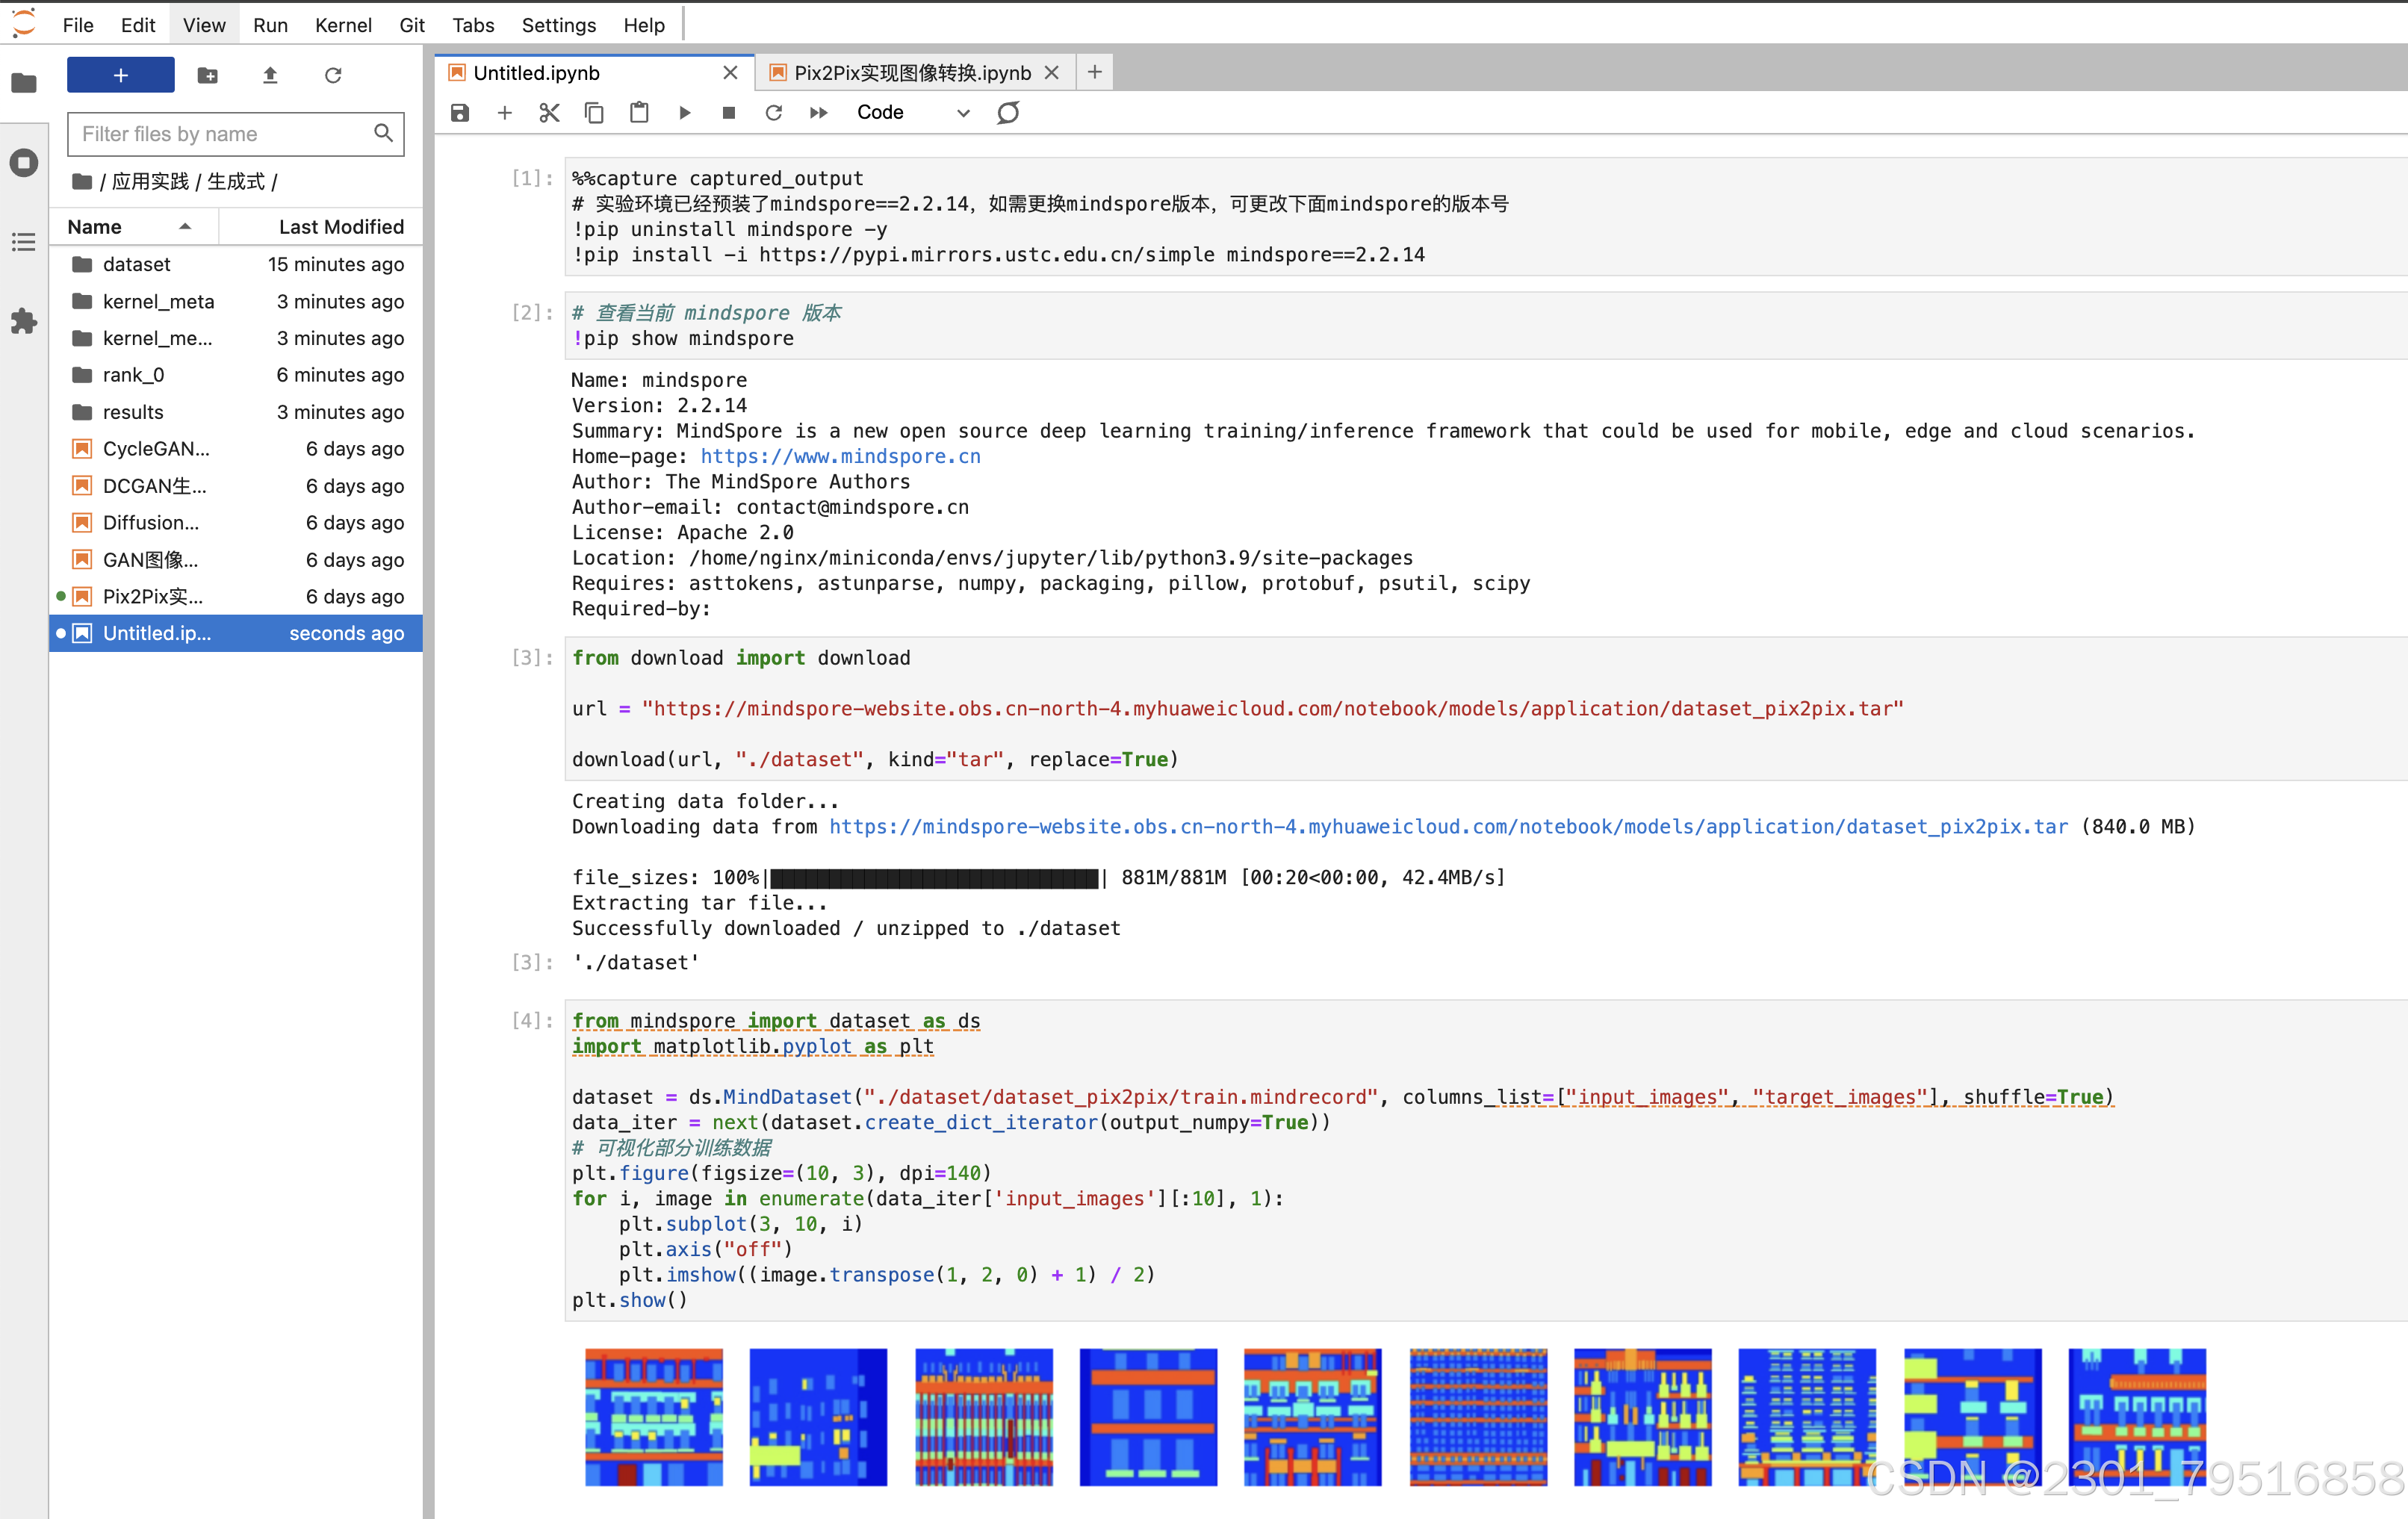Cut the selected cell with scissors icon
The width and height of the screenshot is (2408, 1519).
point(549,113)
